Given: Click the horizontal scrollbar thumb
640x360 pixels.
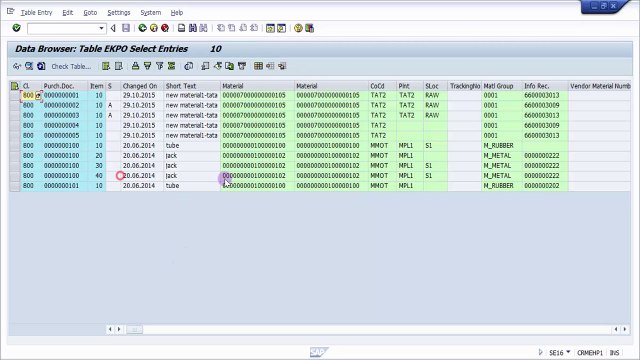Looking at the screenshot, I should click(x=134, y=329).
